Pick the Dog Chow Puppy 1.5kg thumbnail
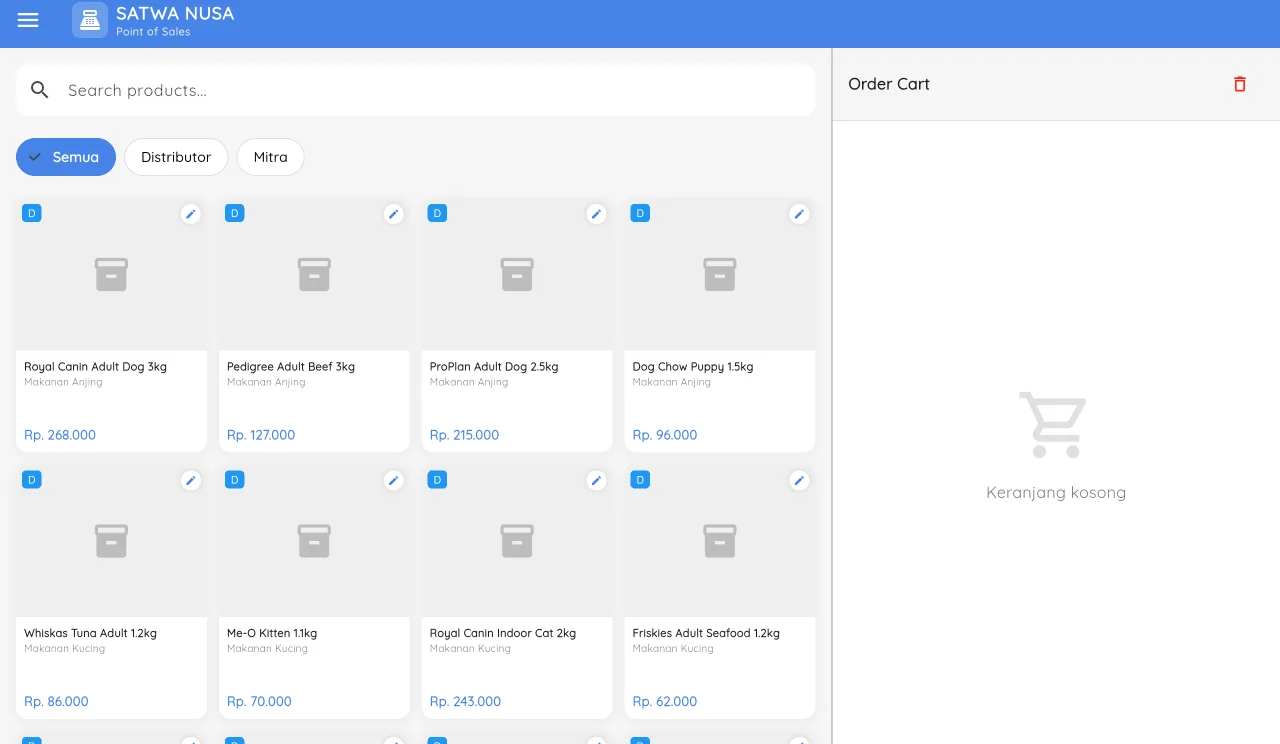This screenshot has width=1280, height=744. pyautogui.click(x=720, y=274)
